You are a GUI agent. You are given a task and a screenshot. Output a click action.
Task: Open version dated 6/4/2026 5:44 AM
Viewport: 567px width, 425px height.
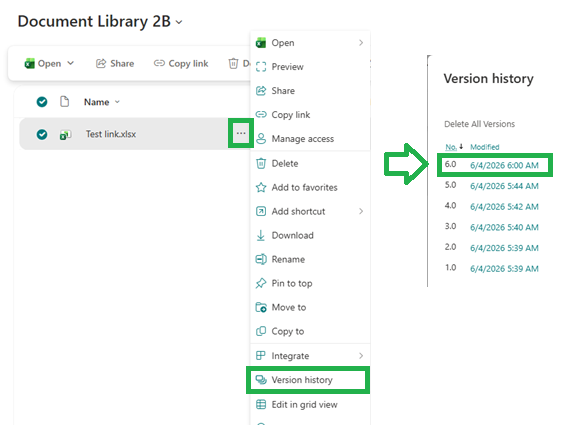504,186
